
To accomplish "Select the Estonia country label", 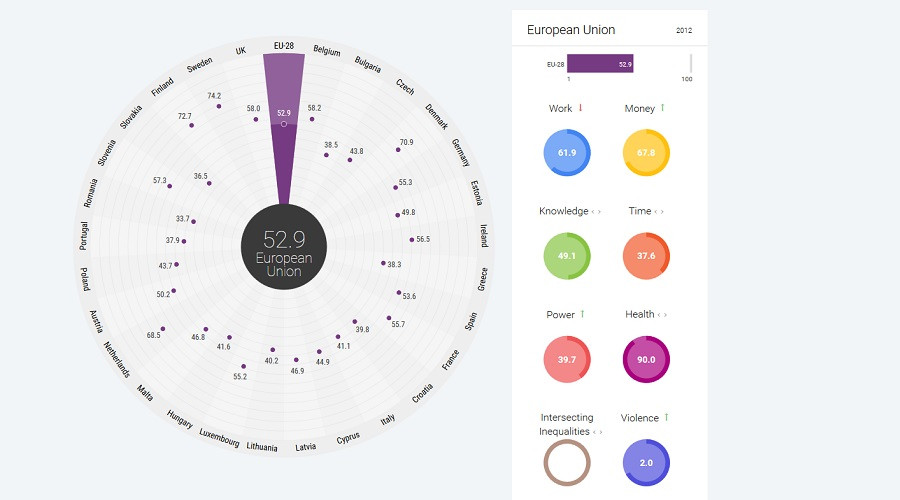I will [x=476, y=193].
